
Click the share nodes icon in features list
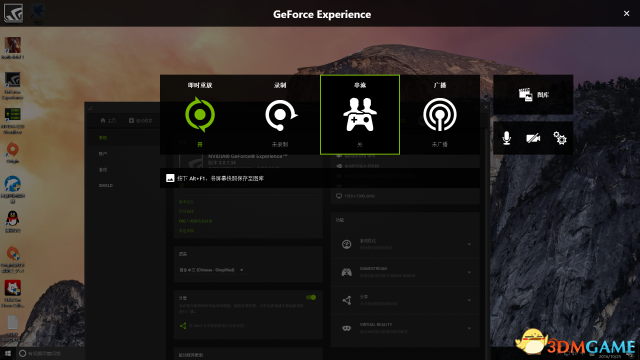click(x=347, y=300)
